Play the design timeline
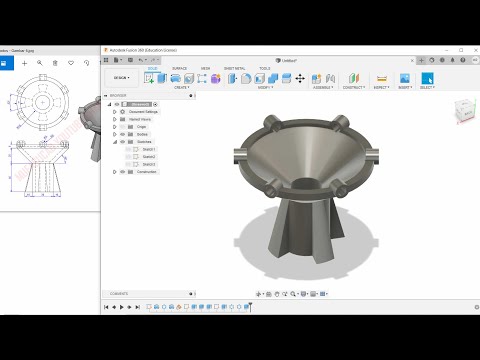 pos(122,307)
